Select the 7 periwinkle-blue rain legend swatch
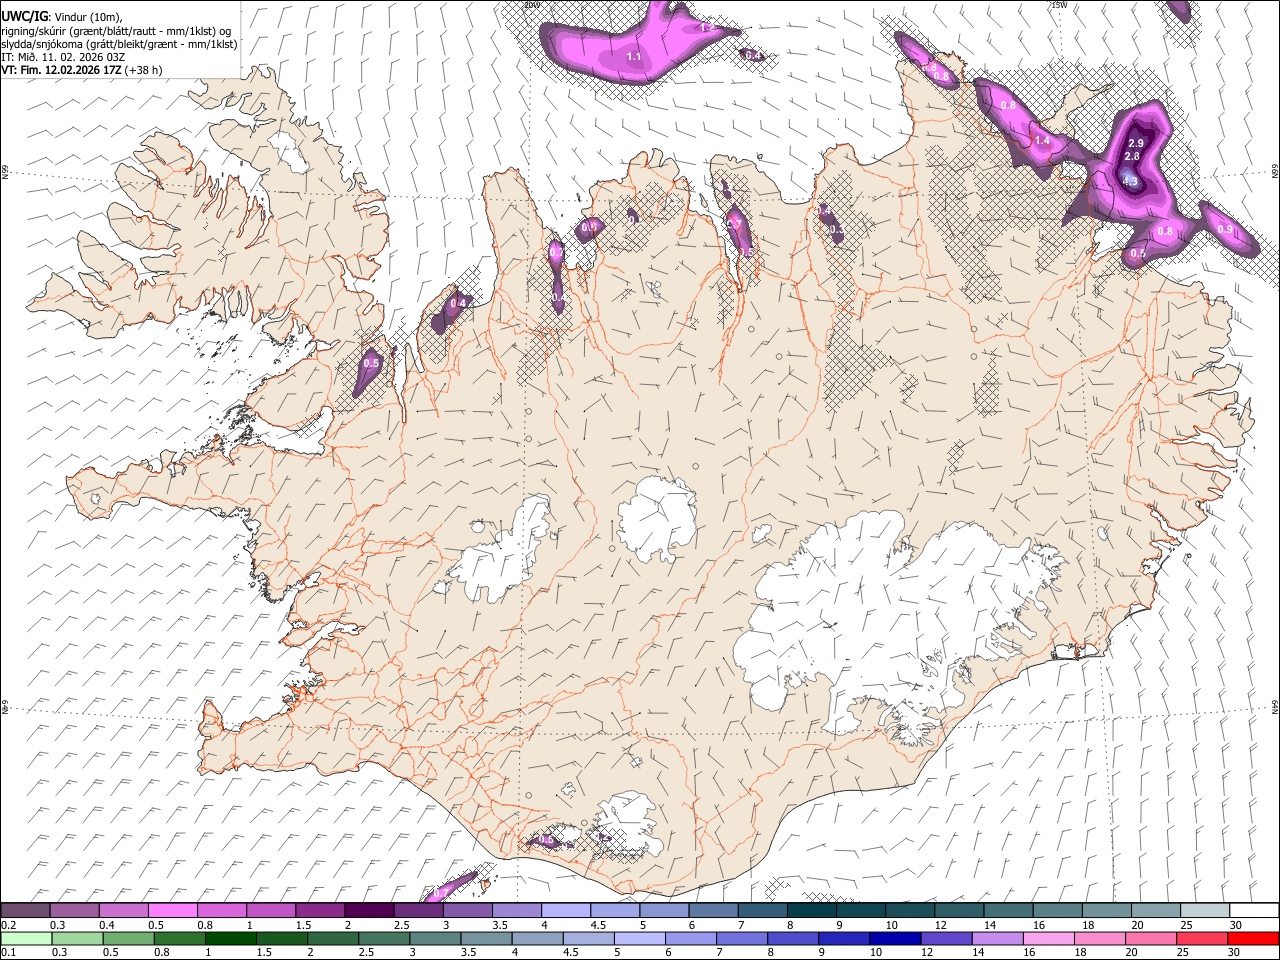The image size is (1280, 960). (x=742, y=938)
